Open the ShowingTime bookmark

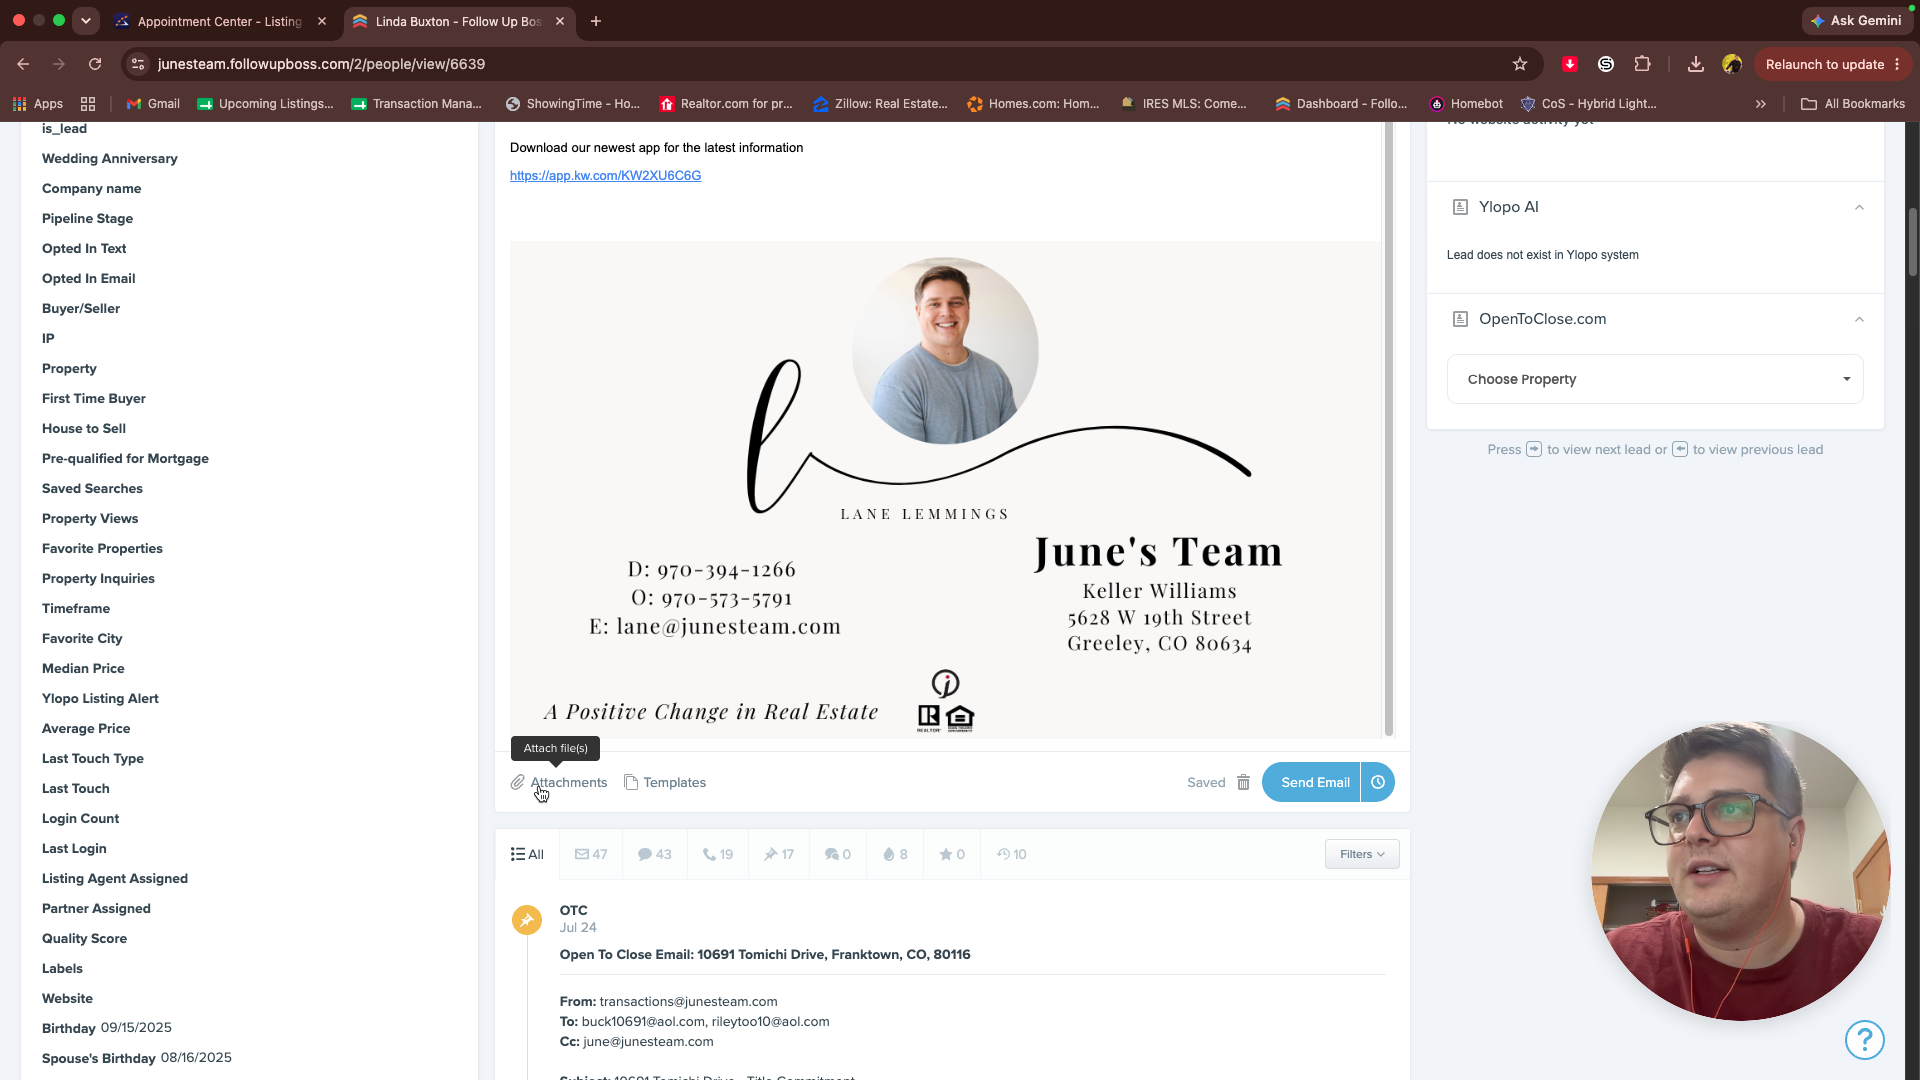coord(573,104)
